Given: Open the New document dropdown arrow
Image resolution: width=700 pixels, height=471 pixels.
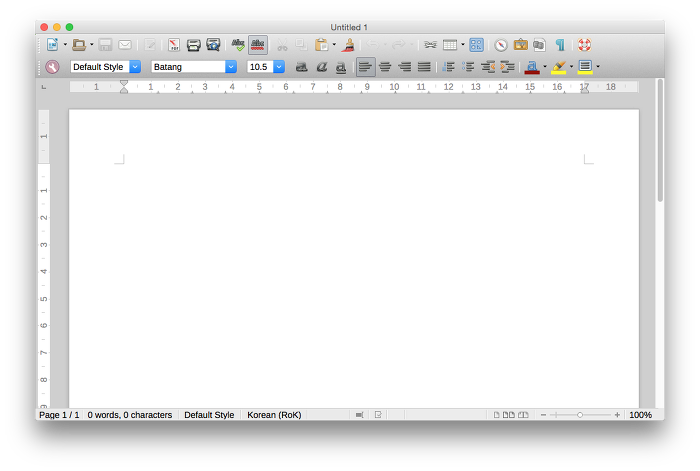Looking at the screenshot, I should pyautogui.click(x=65, y=45).
